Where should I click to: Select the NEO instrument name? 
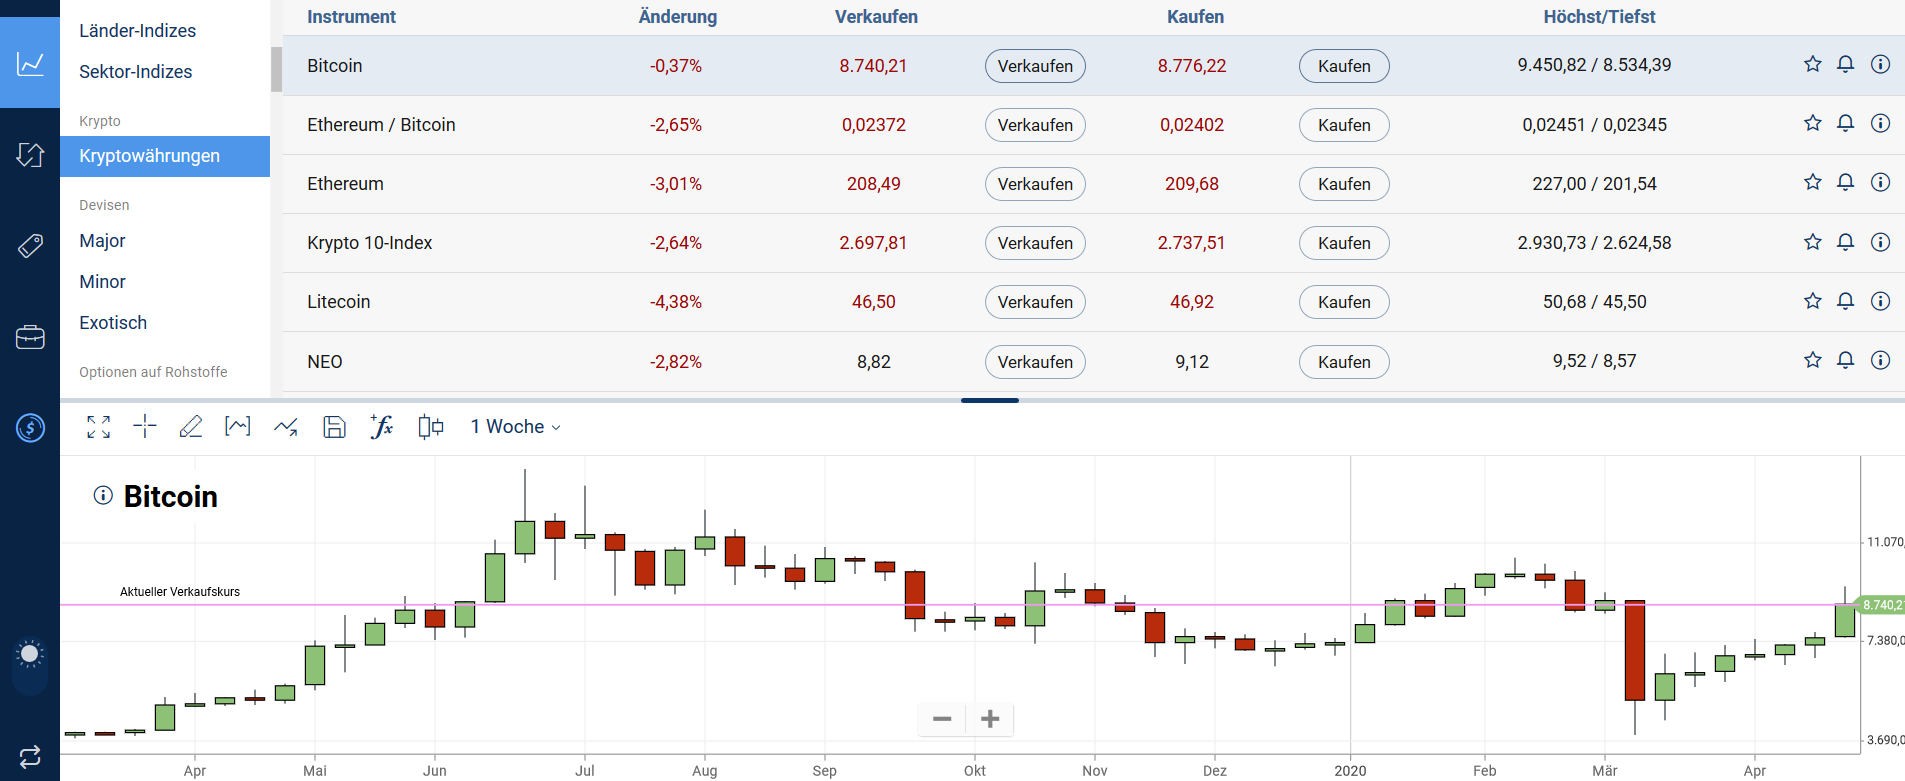coord(325,362)
